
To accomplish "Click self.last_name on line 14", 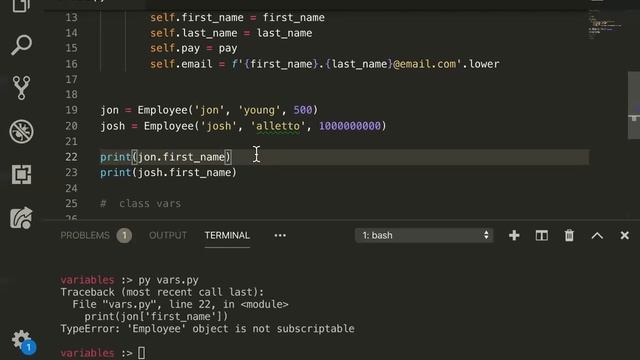I will point(193,33).
